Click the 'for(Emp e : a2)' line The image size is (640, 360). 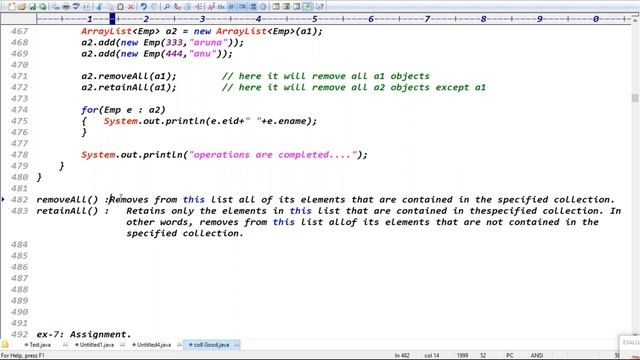(123, 110)
